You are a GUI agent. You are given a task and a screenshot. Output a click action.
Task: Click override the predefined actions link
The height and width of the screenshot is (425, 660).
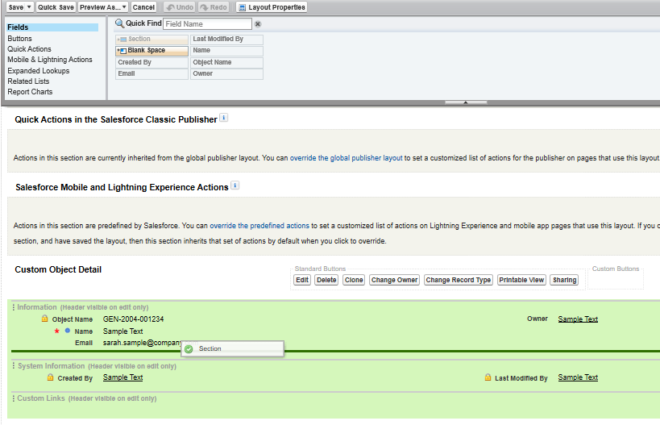click(260, 225)
